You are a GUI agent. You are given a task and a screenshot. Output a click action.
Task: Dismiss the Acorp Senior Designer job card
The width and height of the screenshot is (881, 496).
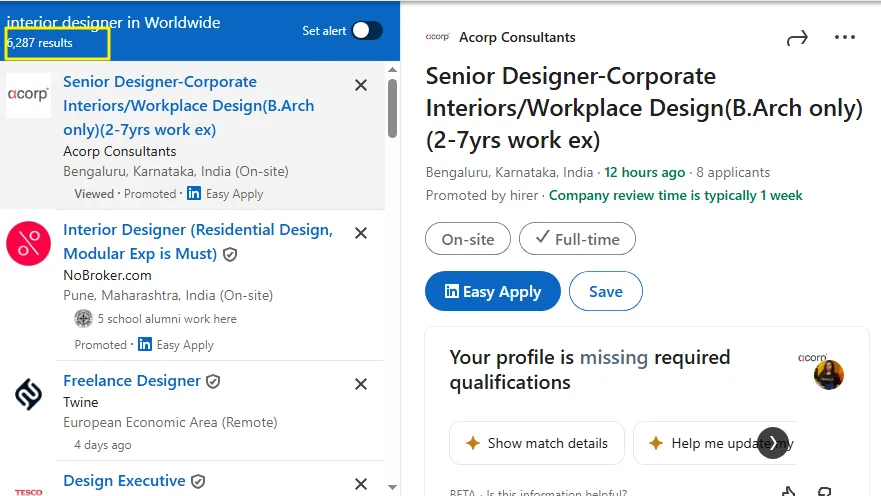[x=361, y=85]
